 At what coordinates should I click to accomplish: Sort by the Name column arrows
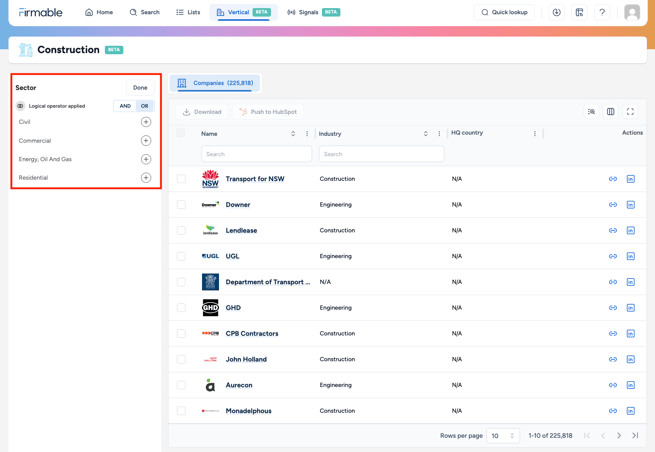(x=293, y=134)
